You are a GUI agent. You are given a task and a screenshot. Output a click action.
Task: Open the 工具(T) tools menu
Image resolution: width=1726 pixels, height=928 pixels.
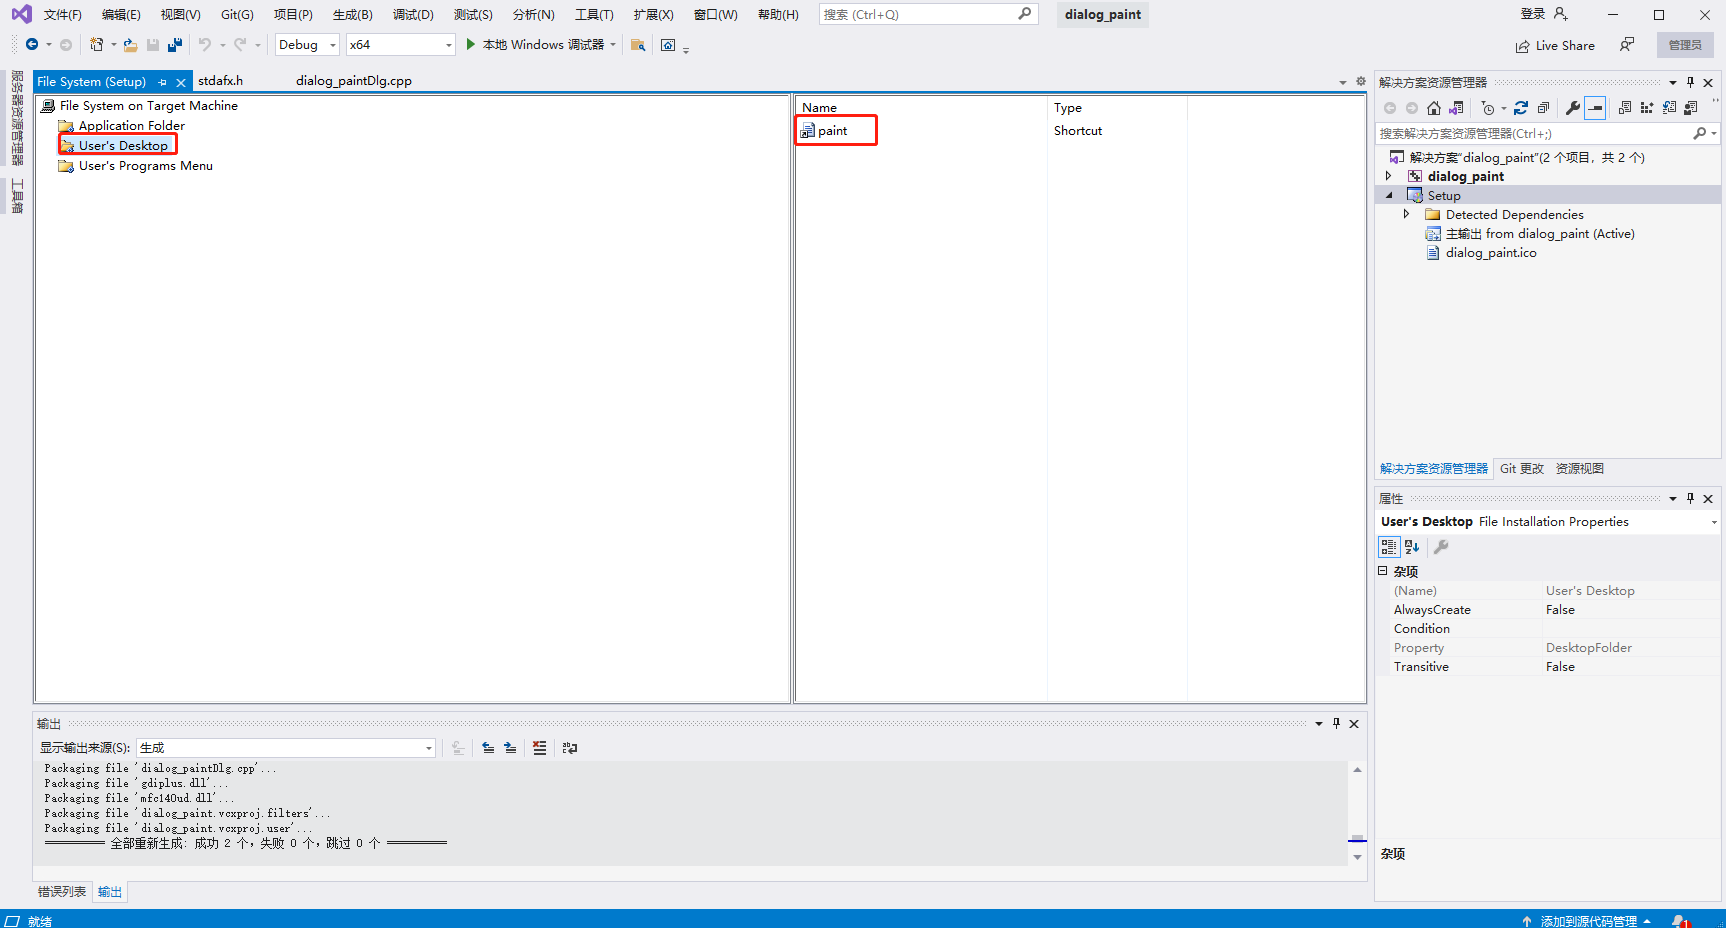coord(594,14)
